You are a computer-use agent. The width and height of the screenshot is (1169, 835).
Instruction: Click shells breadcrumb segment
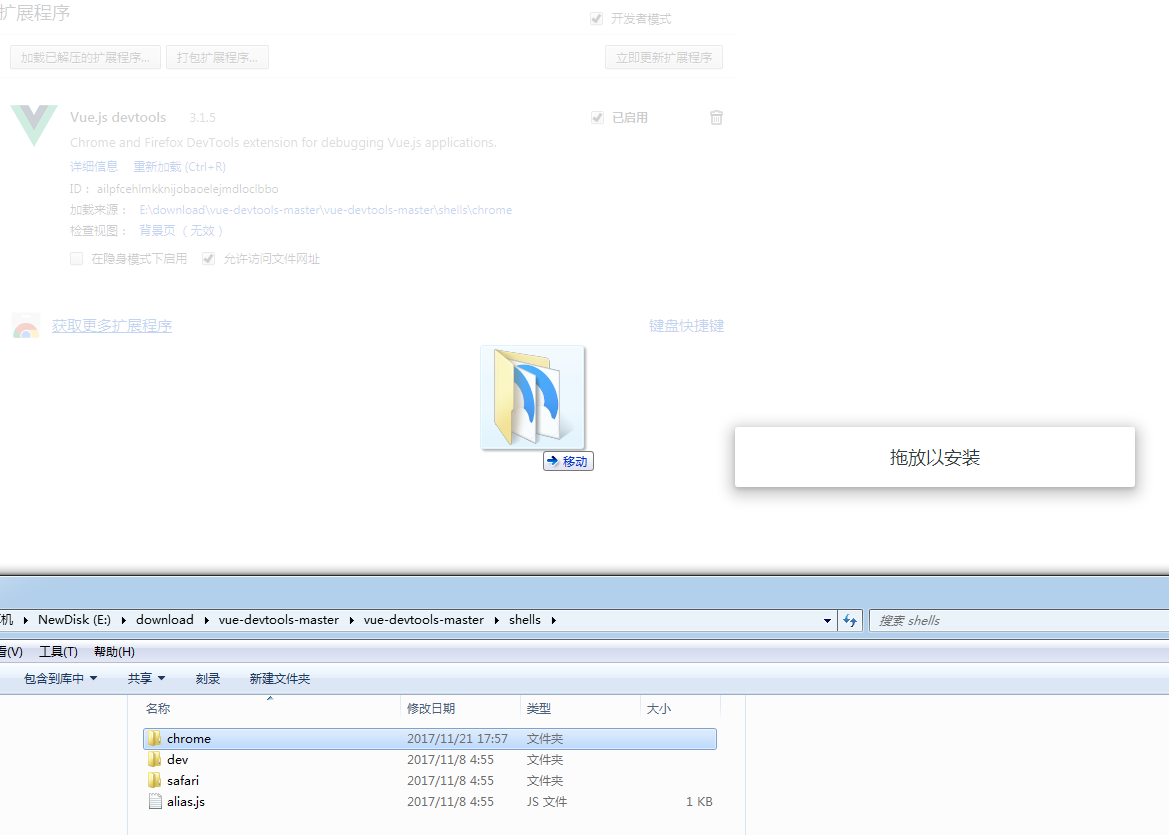525,620
